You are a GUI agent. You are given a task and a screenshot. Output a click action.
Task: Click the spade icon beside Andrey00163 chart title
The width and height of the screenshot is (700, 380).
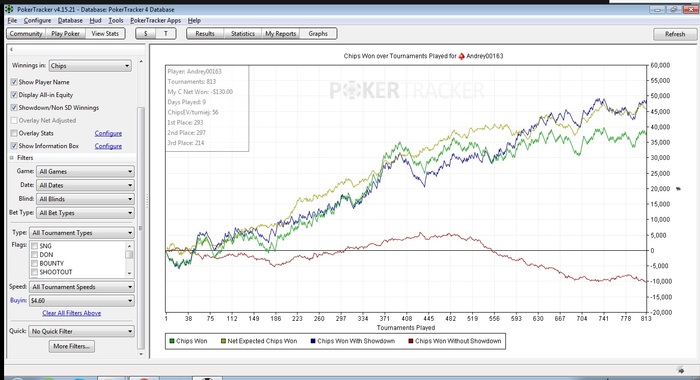tap(462, 56)
